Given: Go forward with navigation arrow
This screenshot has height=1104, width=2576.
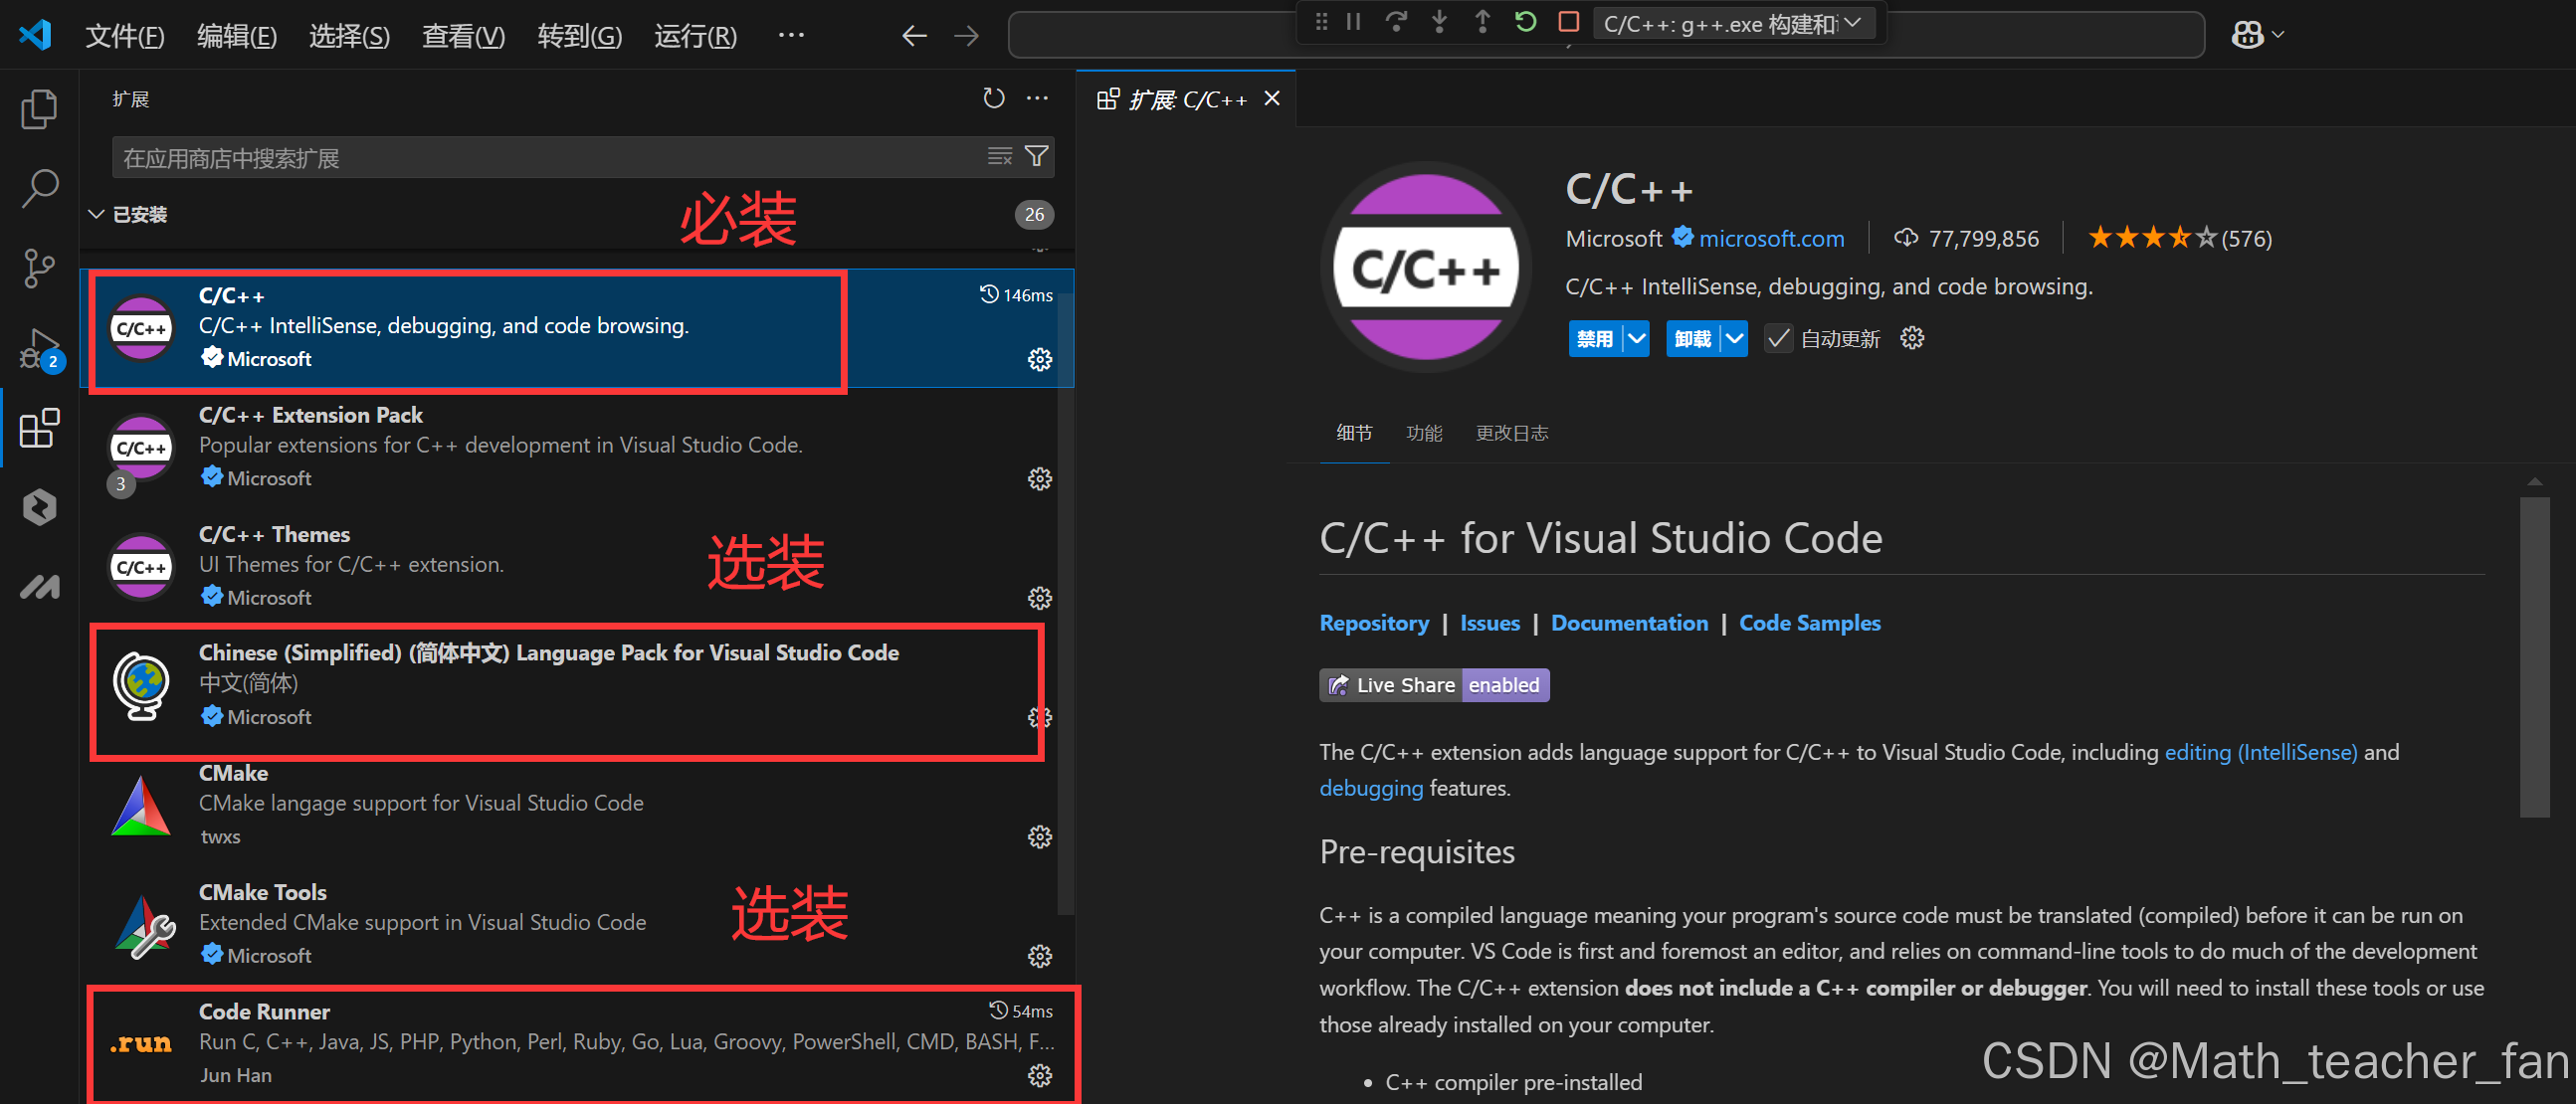Looking at the screenshot, I should pyautogui.click(x=966, y=36).
